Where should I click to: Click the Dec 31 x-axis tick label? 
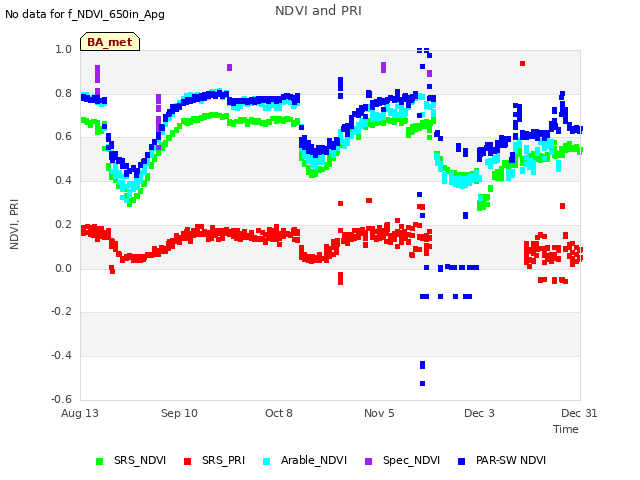point(579,413)
